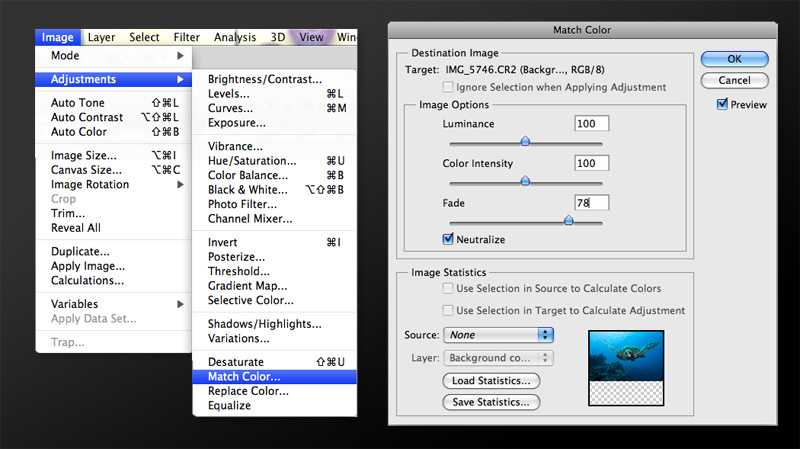Screen dimensions: 800x449
Task: Toggle the Preview checkbox
Action: tap(722, 104)
